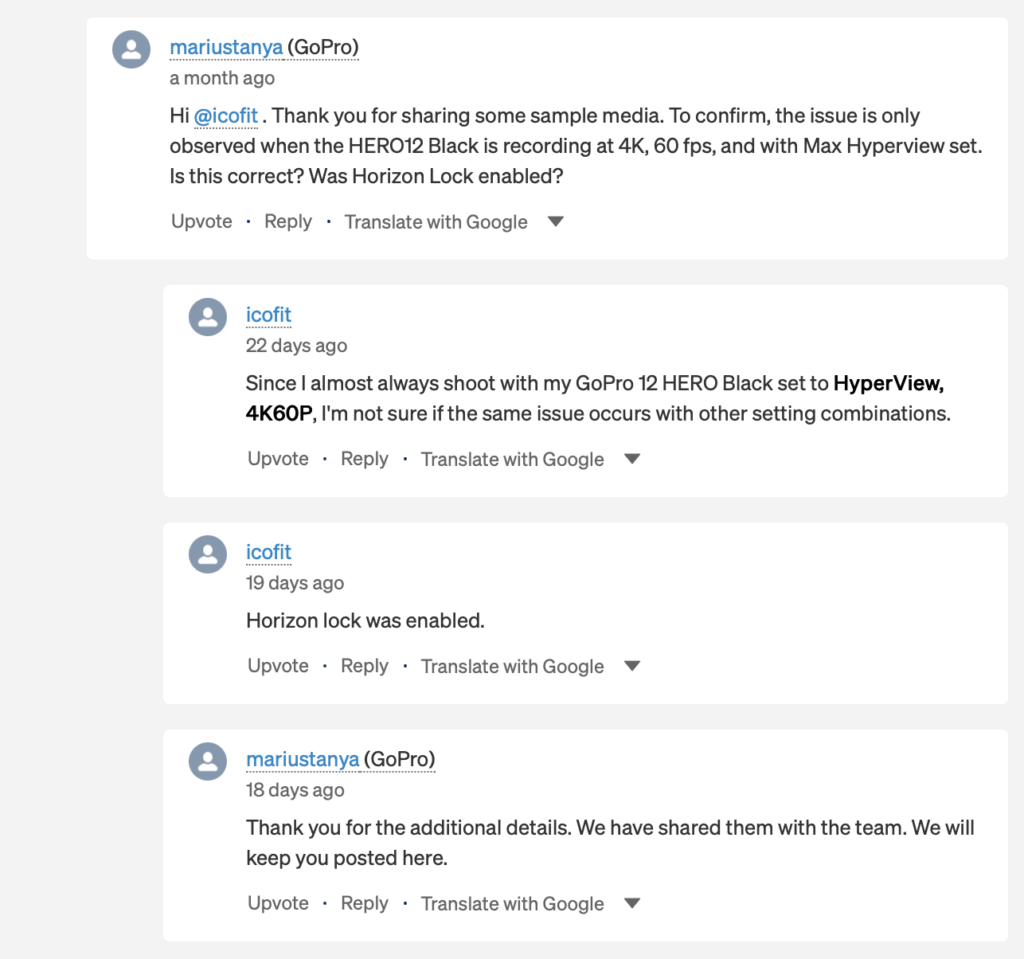1024x959 pixels.
Task: Open the dropdown arrow under the 'Horizon lock was enabled' reply
Action: 632,666
